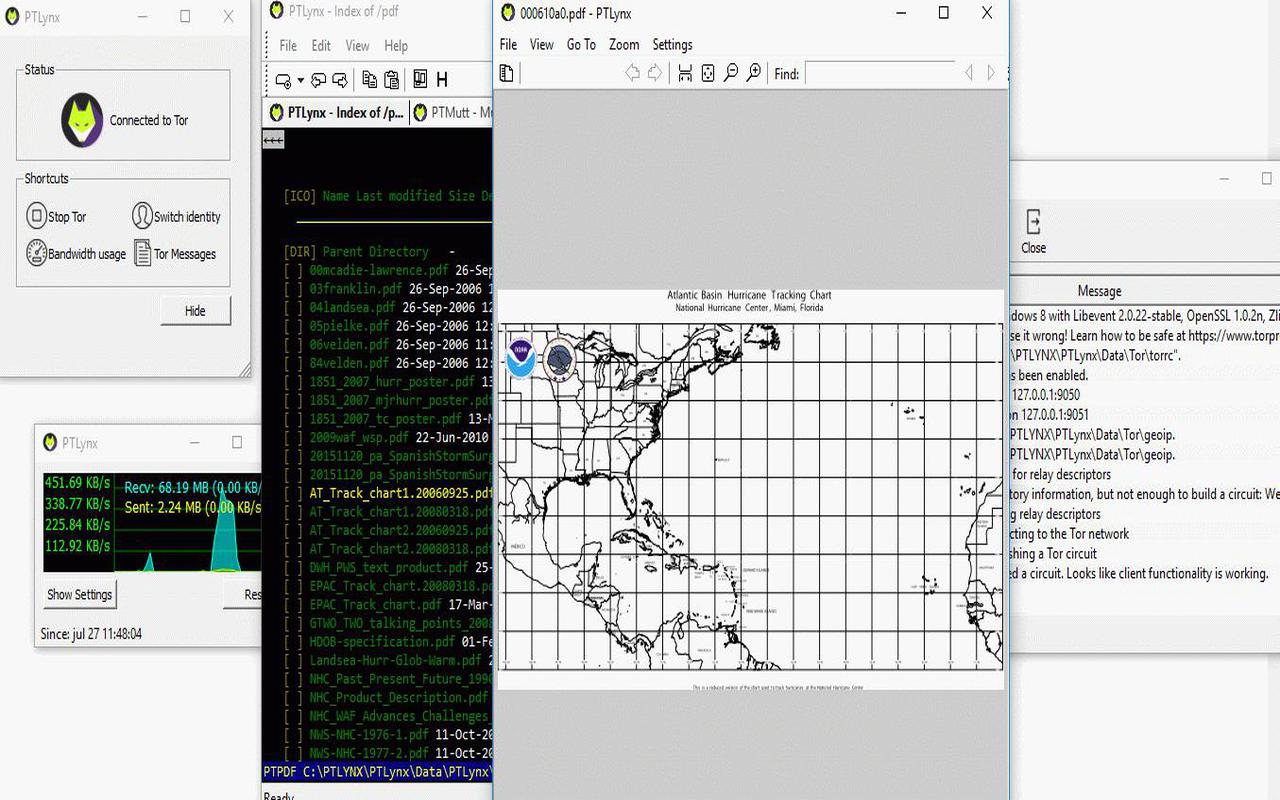Click Close icon in Tor message log

[1033, 232]
